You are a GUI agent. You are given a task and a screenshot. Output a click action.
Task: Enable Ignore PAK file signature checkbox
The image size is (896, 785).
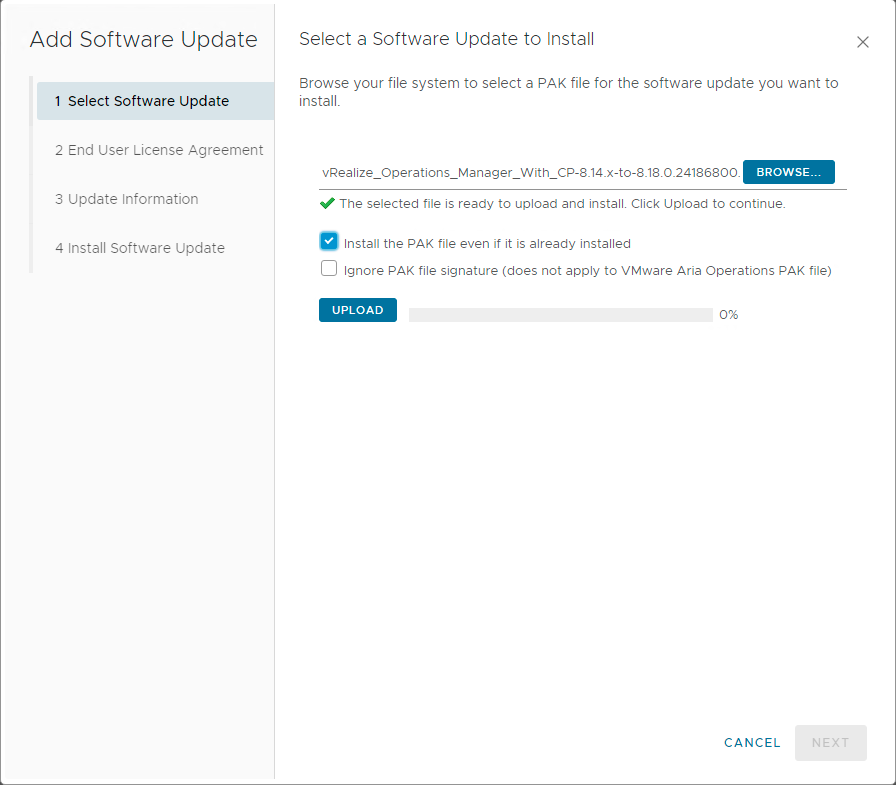coord(329,268)
